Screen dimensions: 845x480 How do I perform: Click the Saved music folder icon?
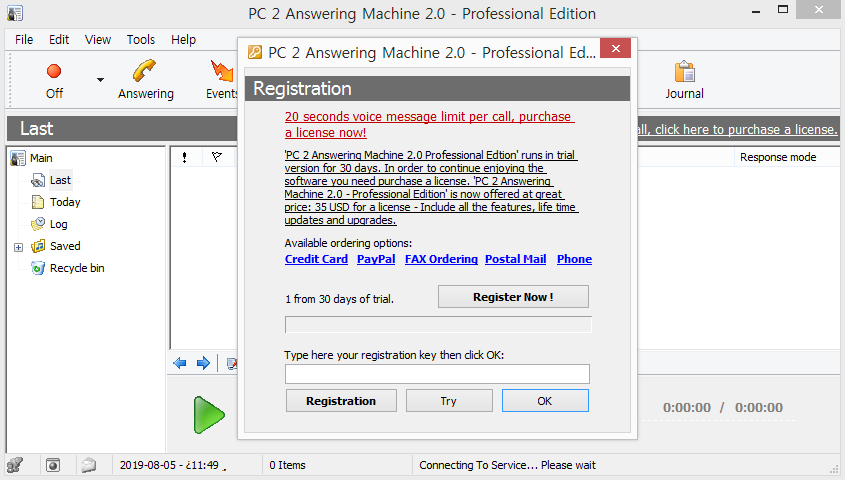(38, 246)
